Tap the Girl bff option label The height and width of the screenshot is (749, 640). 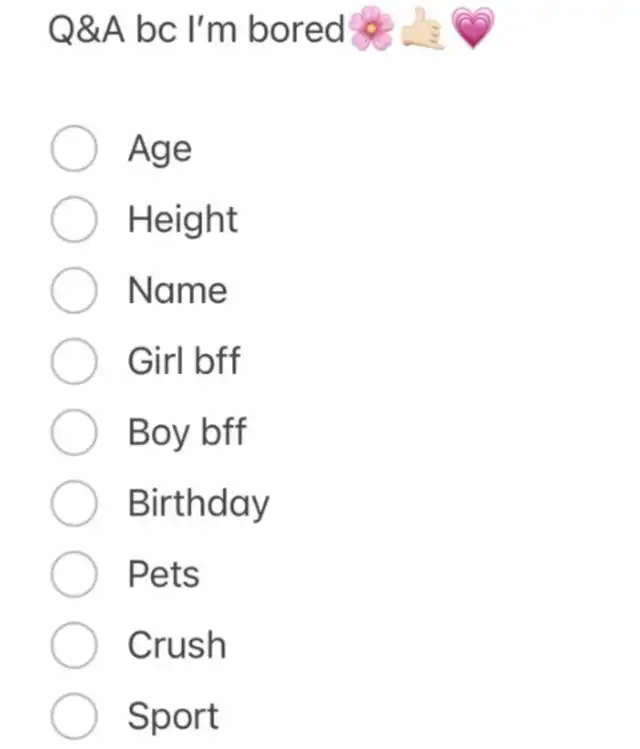[184, 361]
